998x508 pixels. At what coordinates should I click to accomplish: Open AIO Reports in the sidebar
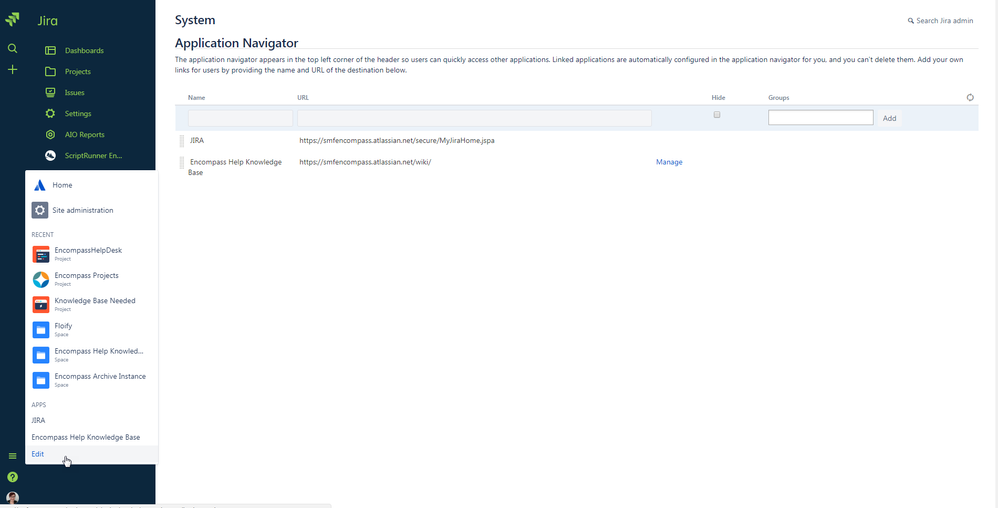coord(85,134)
